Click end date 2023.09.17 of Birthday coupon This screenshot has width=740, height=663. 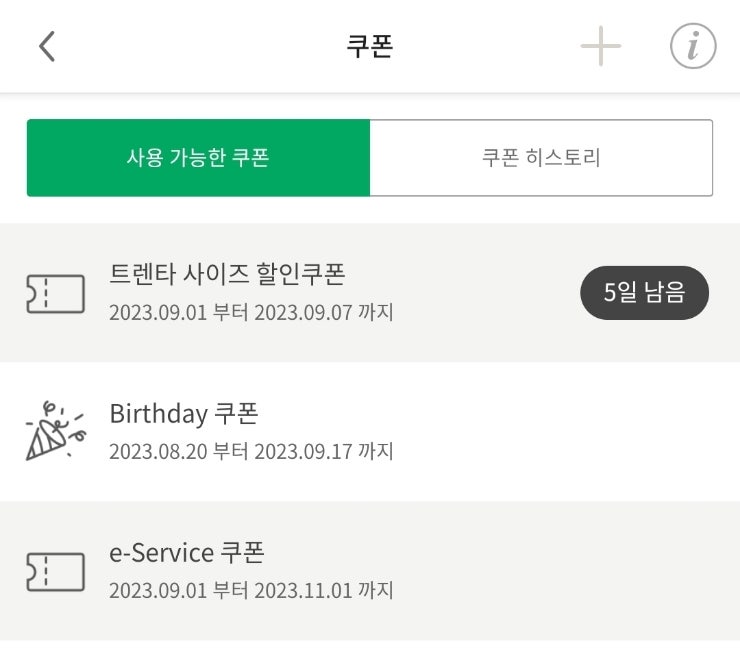(x=303, y=452)
